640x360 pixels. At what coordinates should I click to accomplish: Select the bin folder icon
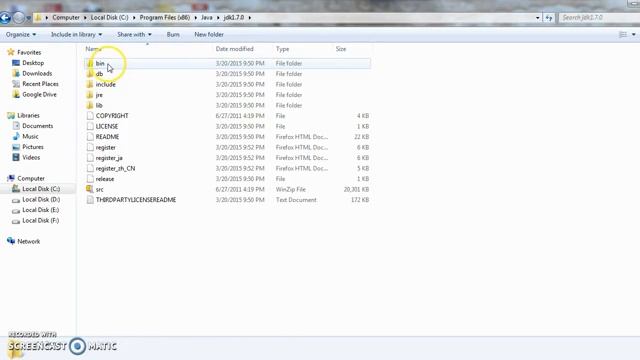pos(90,63)
